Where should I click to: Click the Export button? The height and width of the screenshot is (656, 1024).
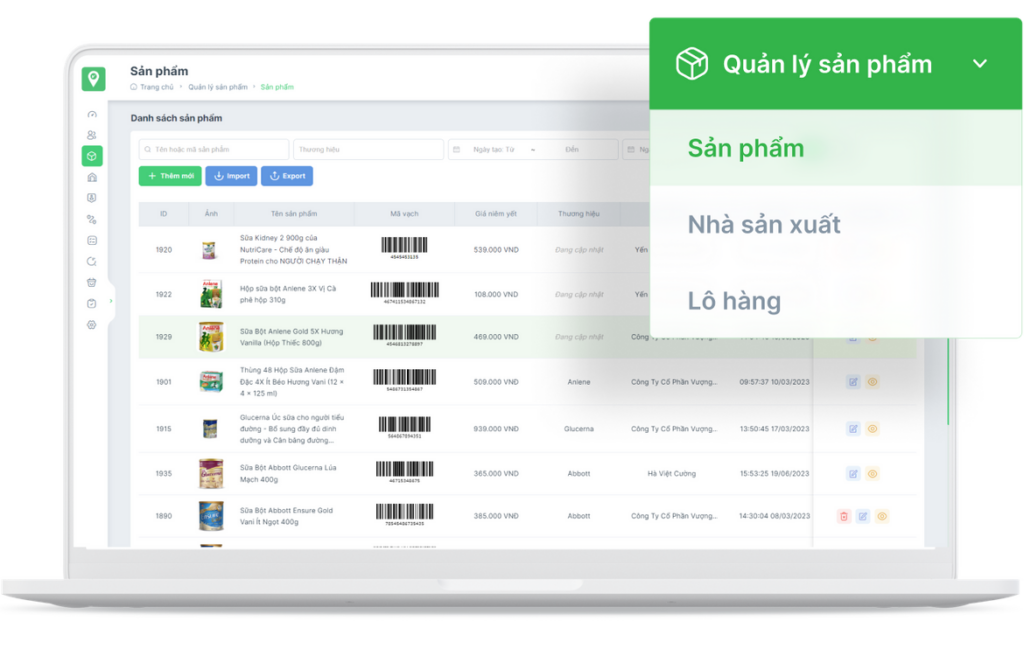[x=287, y=176]
